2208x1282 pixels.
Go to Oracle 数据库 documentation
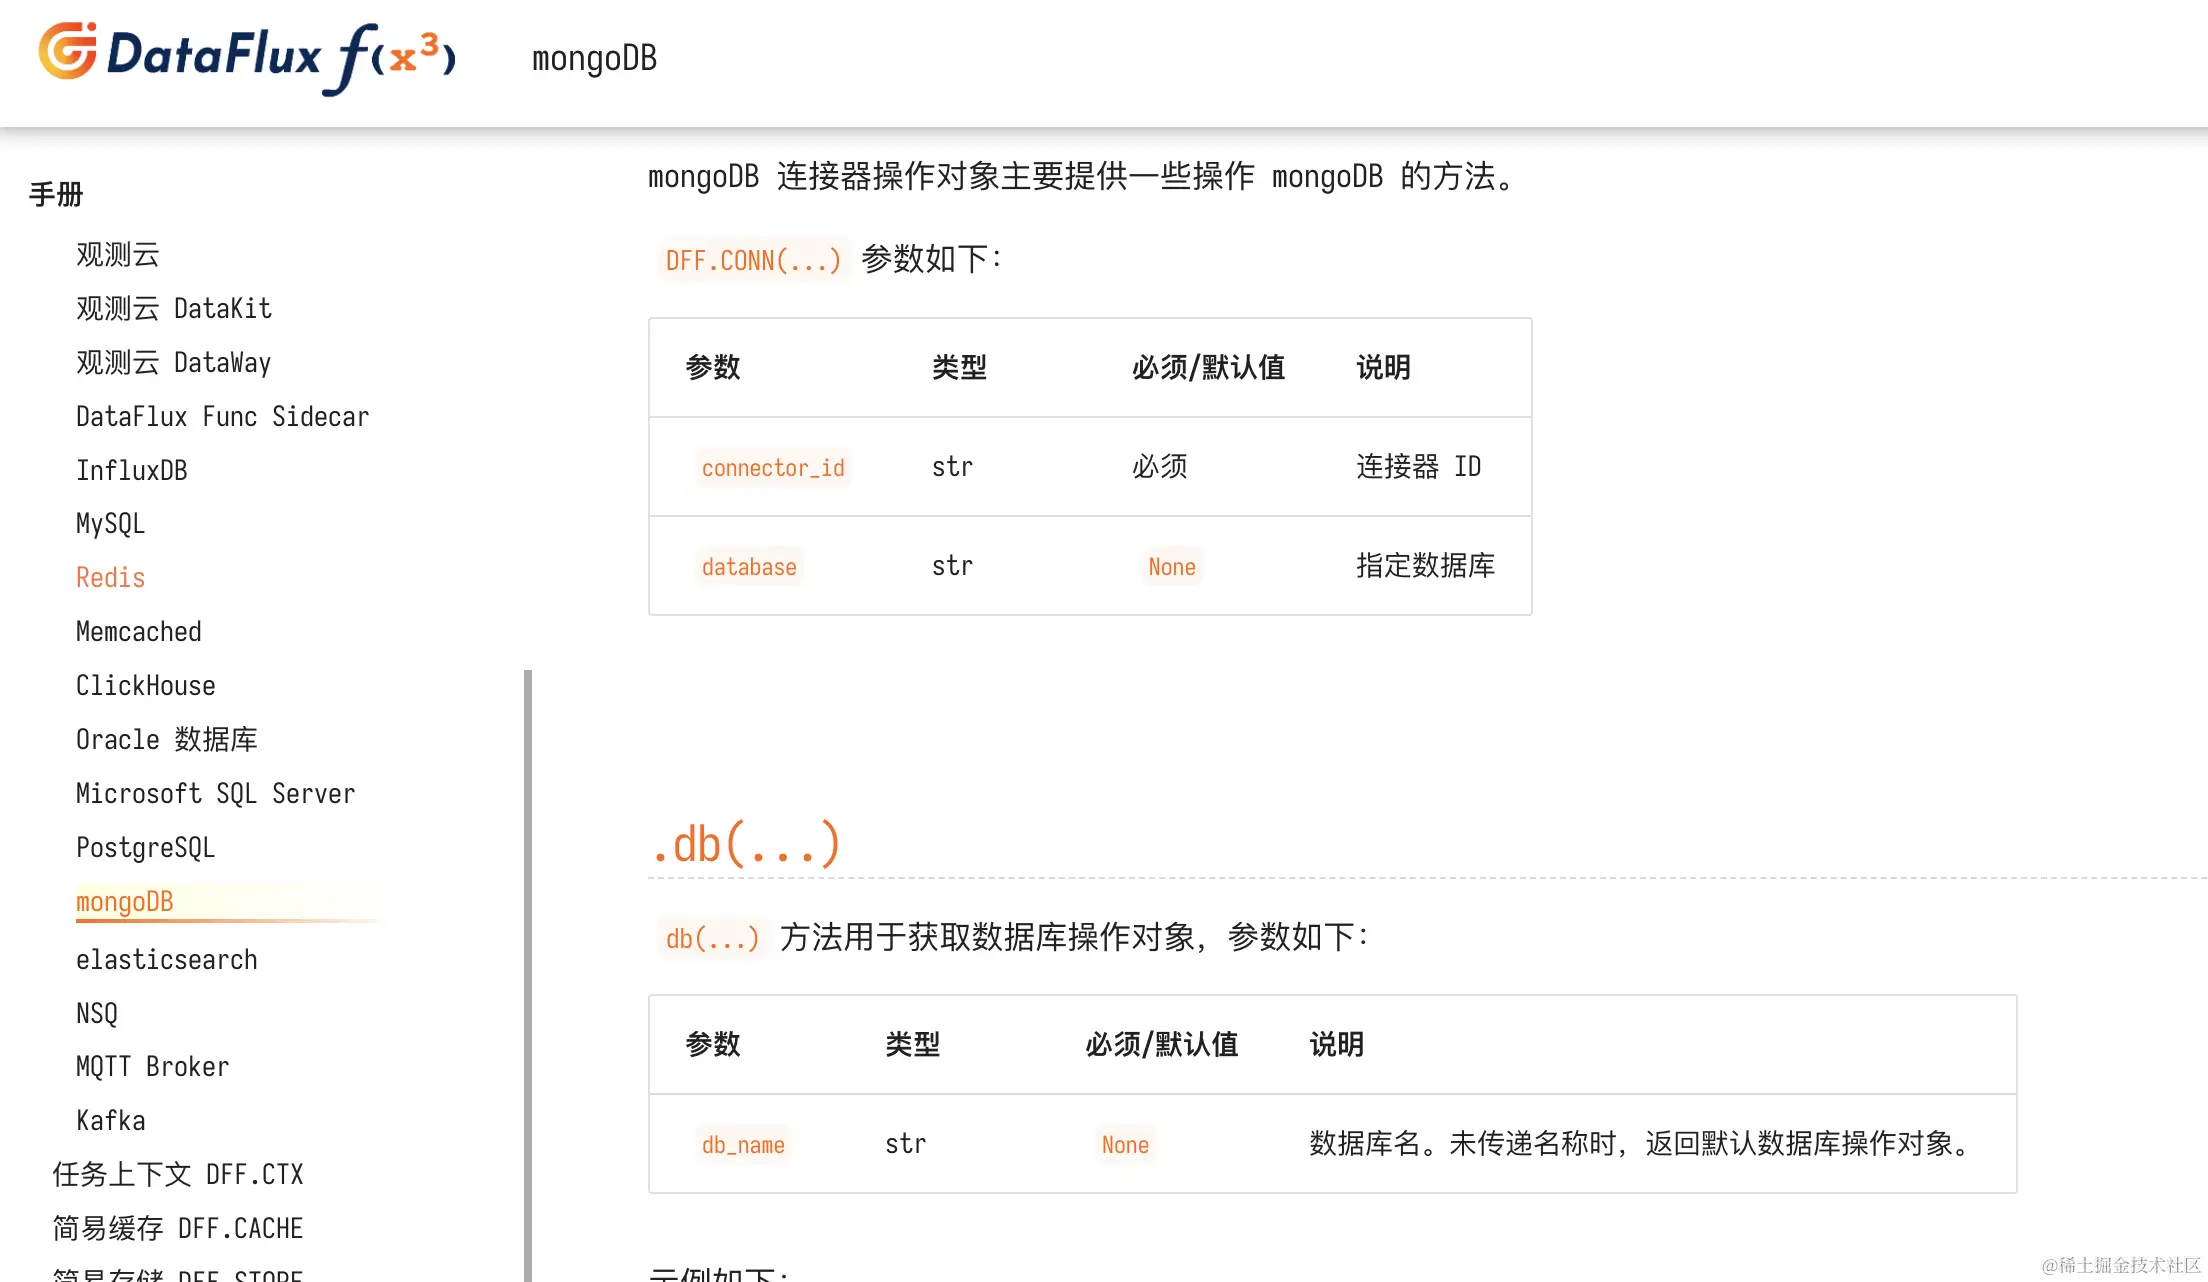166,739
